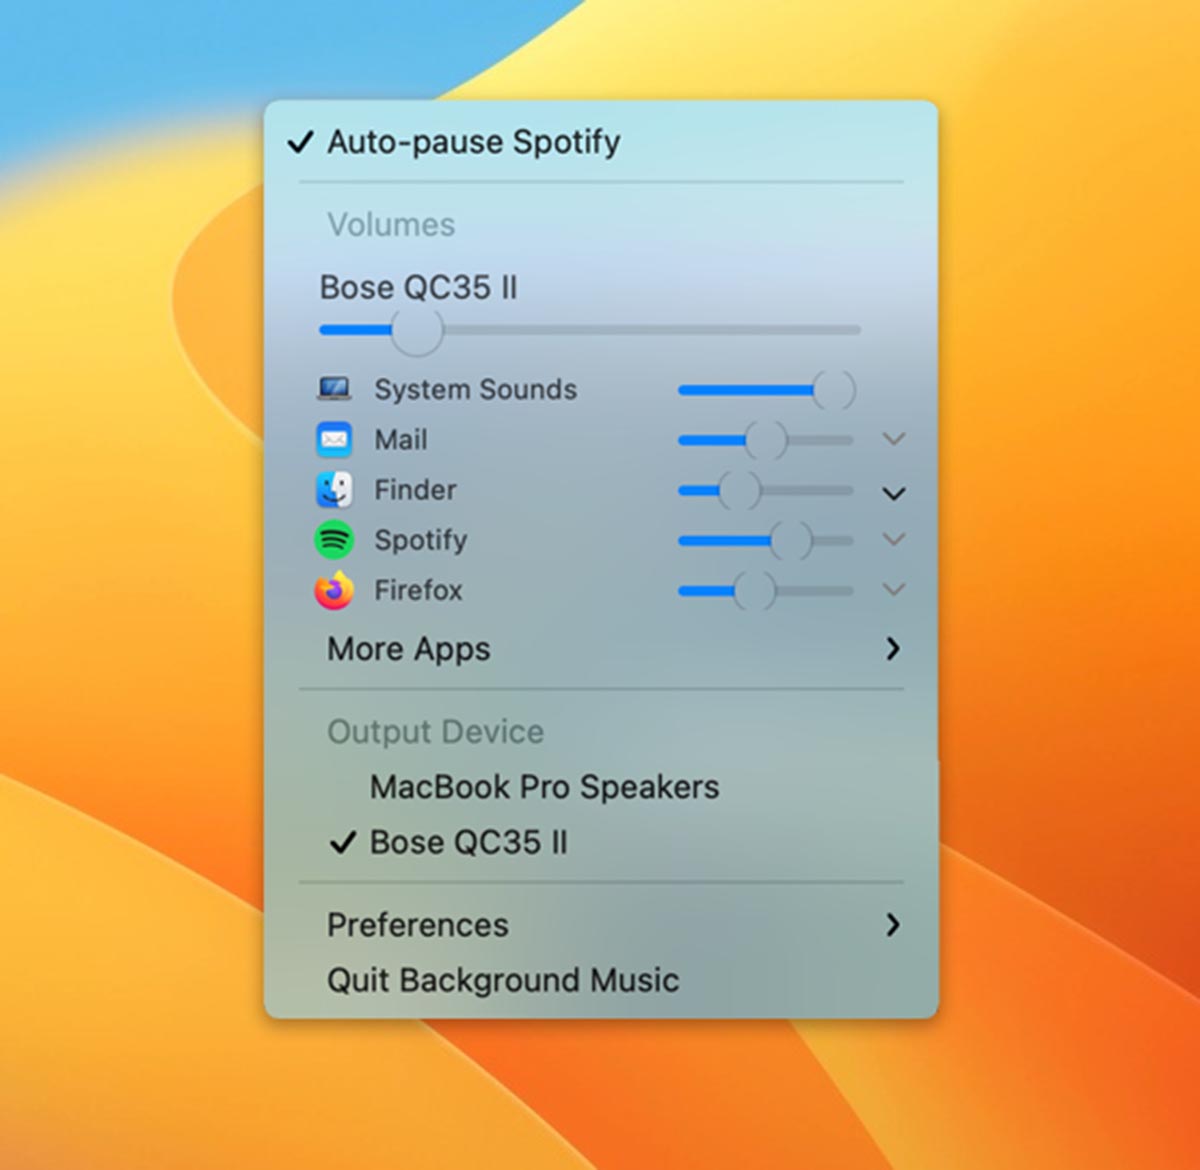The height and width of the screenshot is (1170, 1200).
Task: Click the Finder app name label
Action: point(415,489)
